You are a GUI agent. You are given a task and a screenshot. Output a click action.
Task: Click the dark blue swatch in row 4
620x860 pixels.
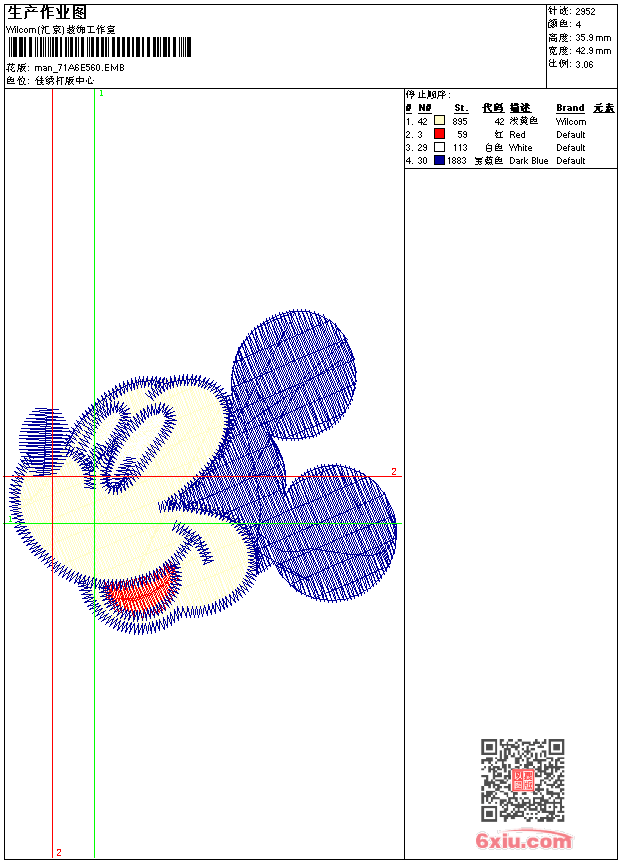coord(439,160)
